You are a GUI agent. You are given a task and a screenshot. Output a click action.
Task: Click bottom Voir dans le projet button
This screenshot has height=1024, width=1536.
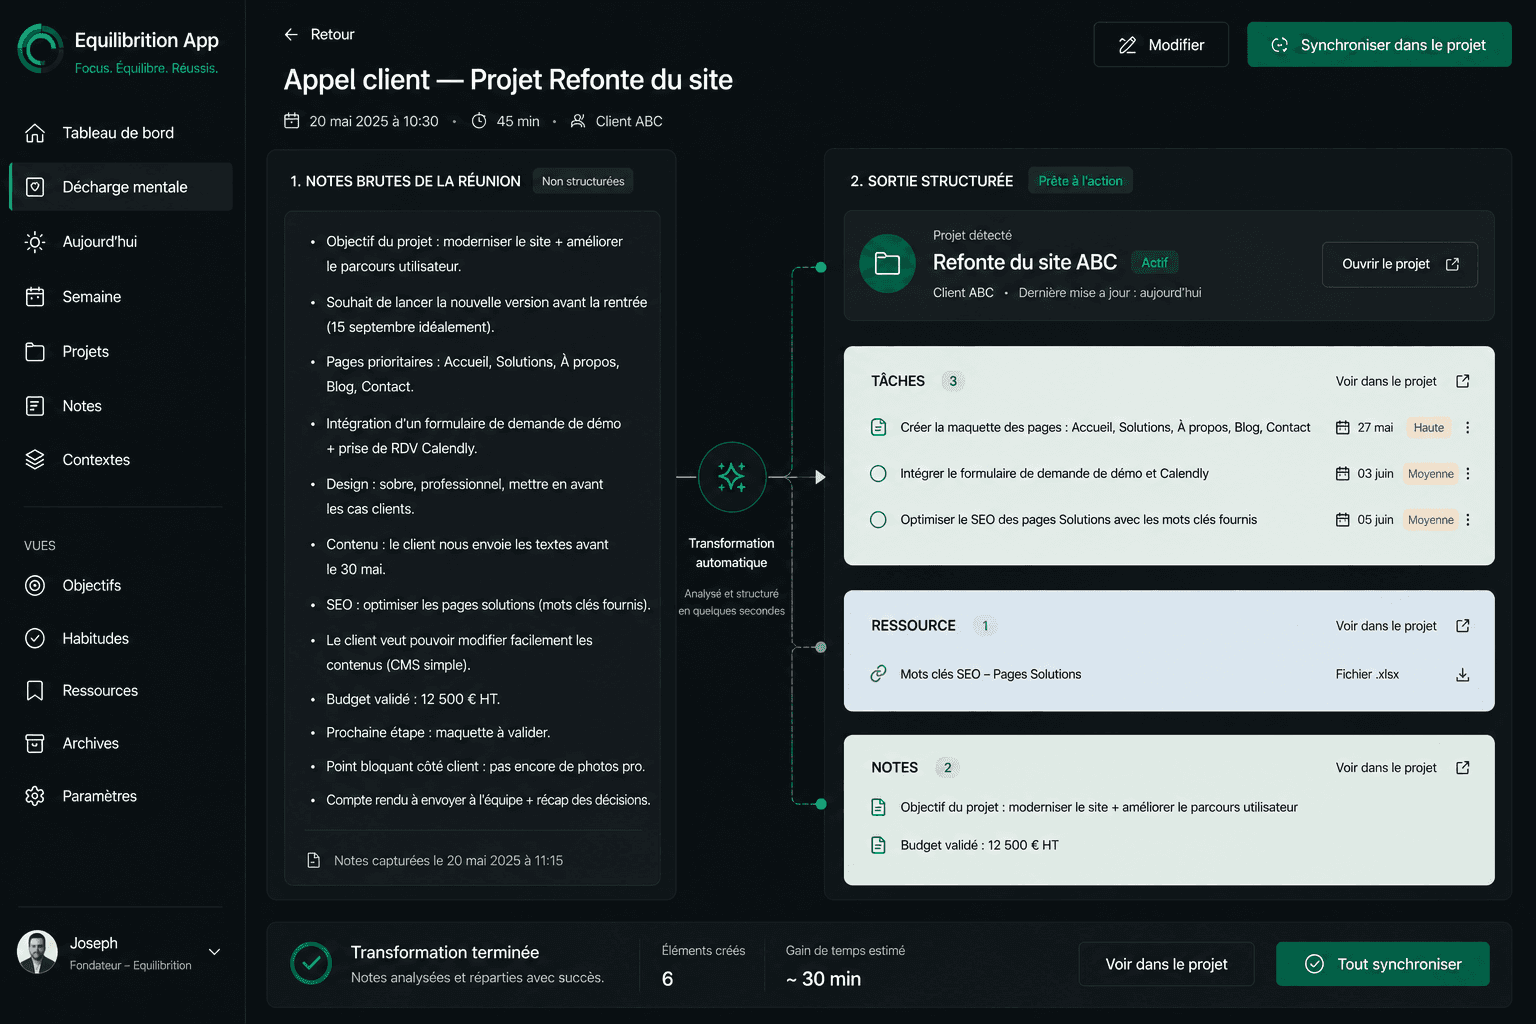[1166, 964]
